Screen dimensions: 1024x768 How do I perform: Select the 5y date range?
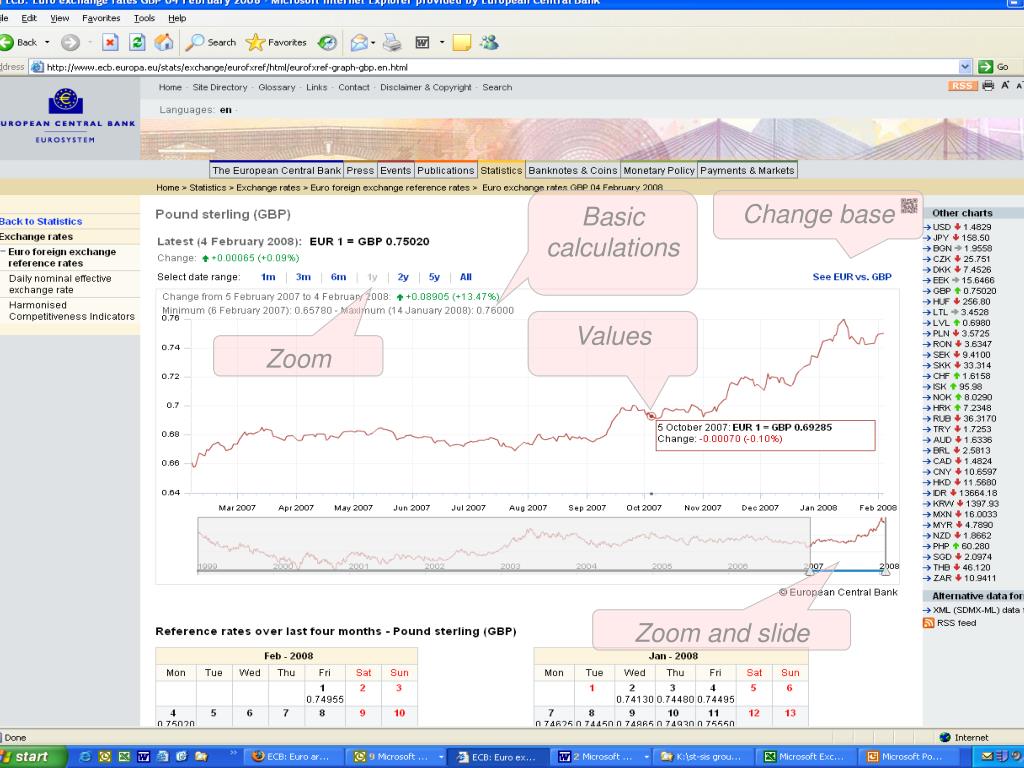(x=434, y=277)
